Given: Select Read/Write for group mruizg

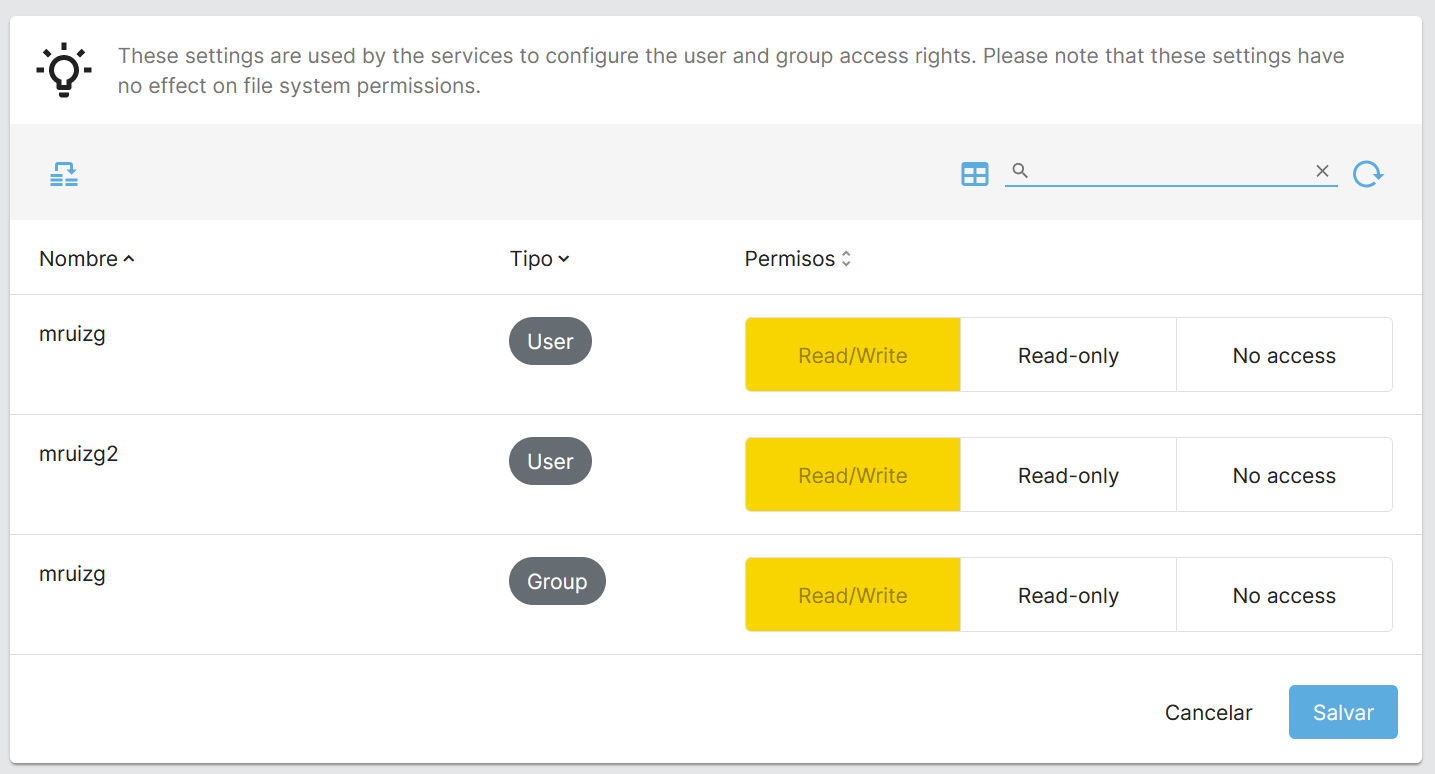Looking at the screenshot, I should pos(852,595).
